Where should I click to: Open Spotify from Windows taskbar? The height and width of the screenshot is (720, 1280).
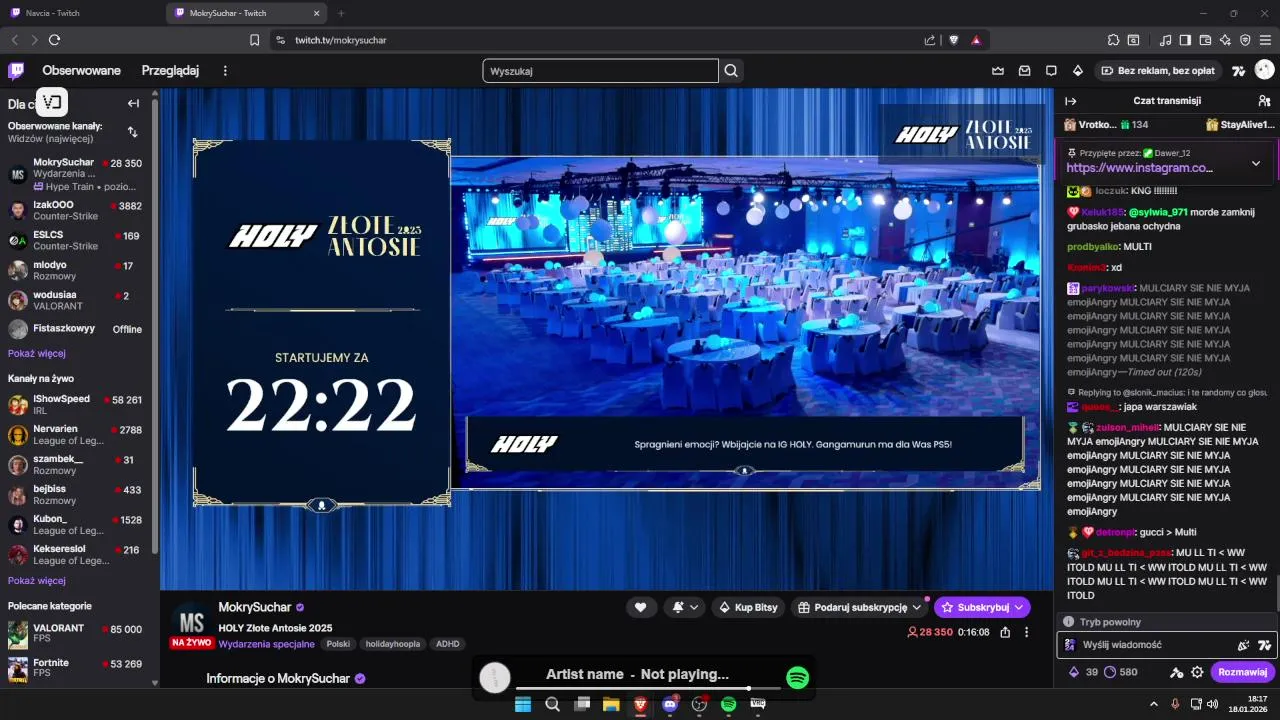pos(729,704)
